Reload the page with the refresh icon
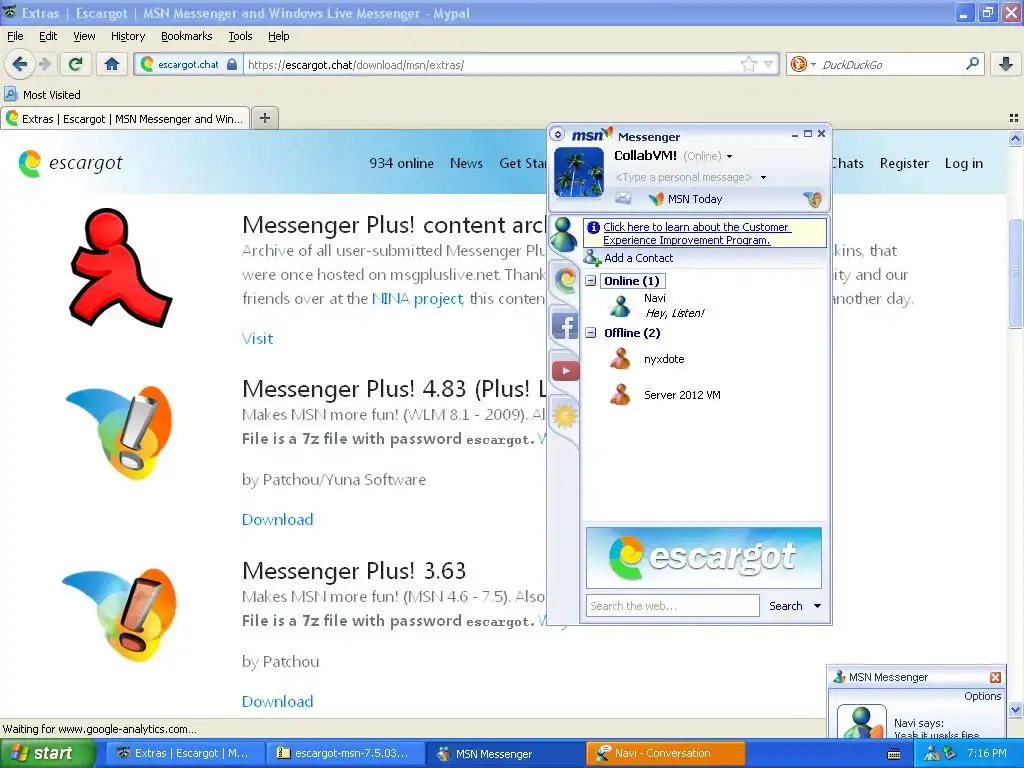The width and height of the screenshot is (1024, 768). pos(76,64)
